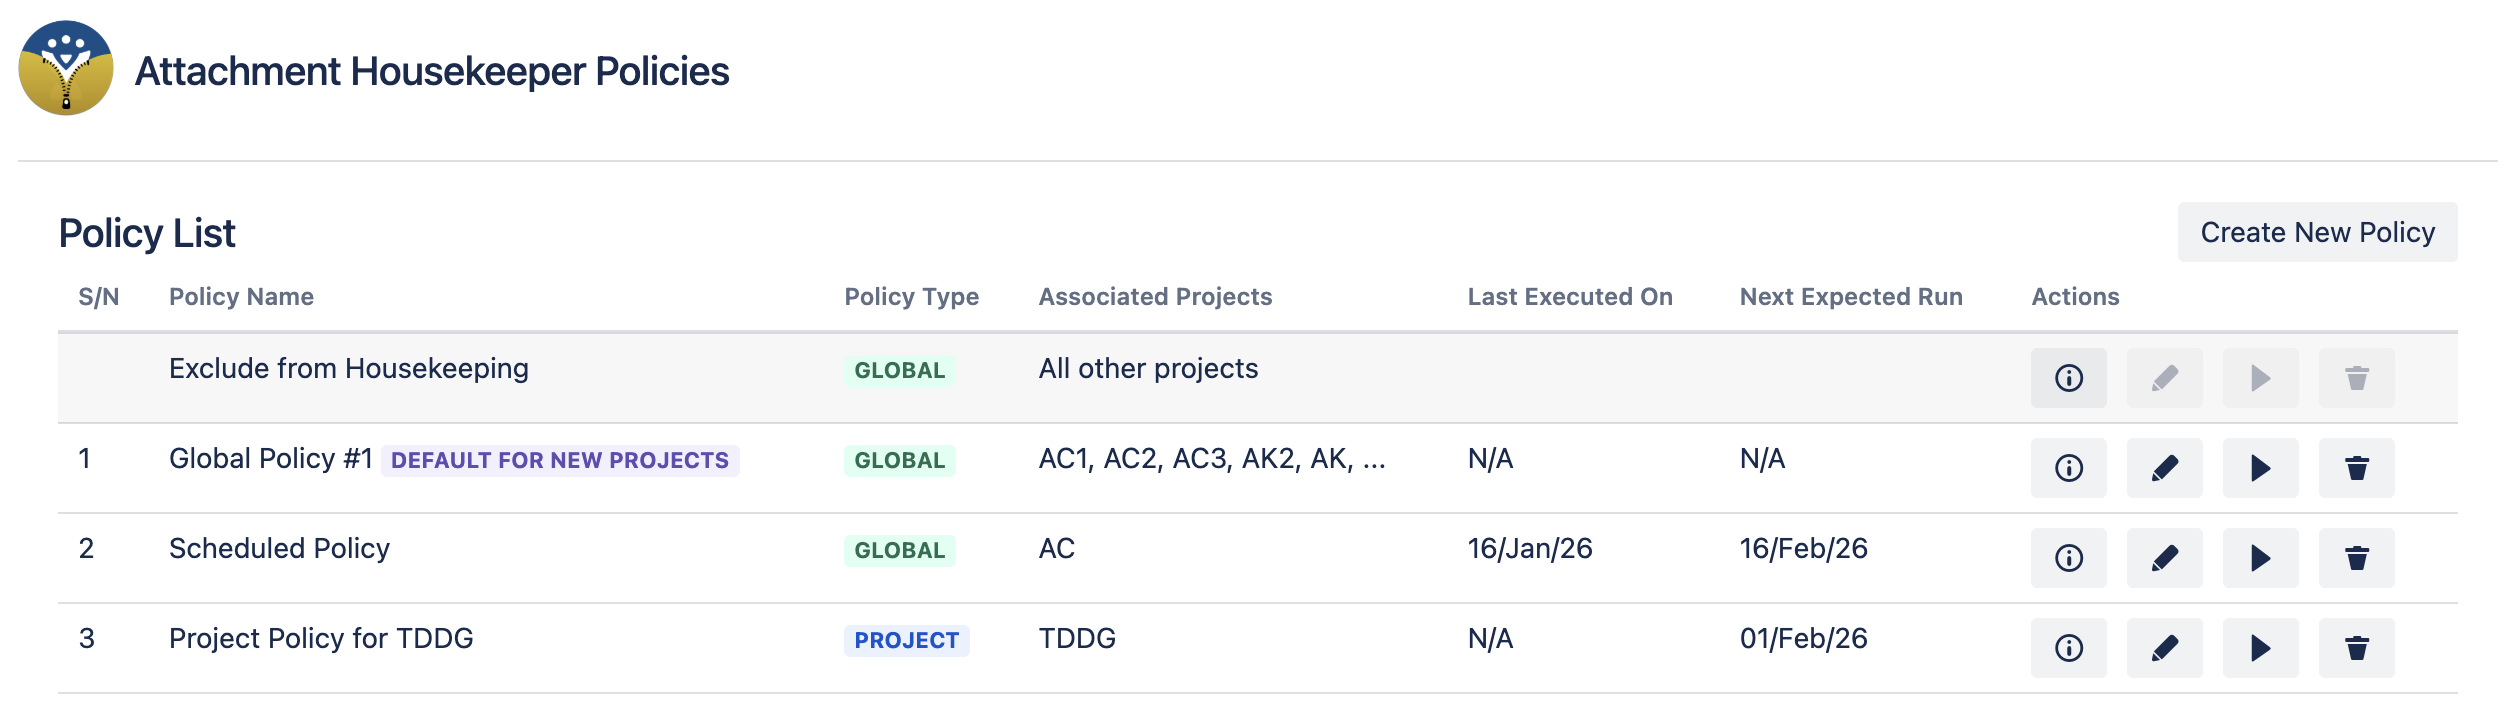Delete Project Policy for TDDG

click(2356, 648)
